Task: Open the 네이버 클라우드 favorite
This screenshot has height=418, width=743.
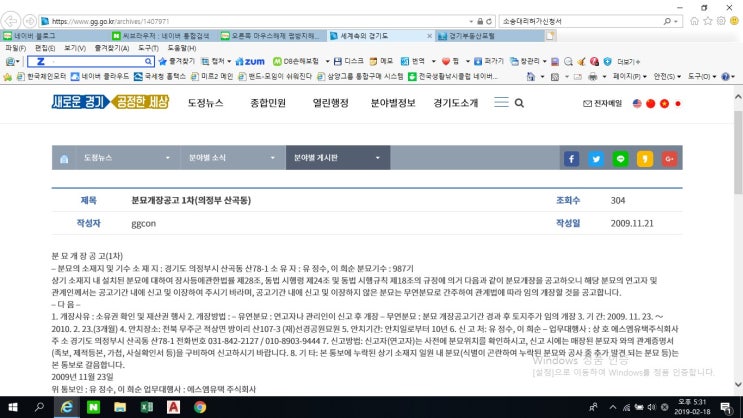Action: pos(100,76)
